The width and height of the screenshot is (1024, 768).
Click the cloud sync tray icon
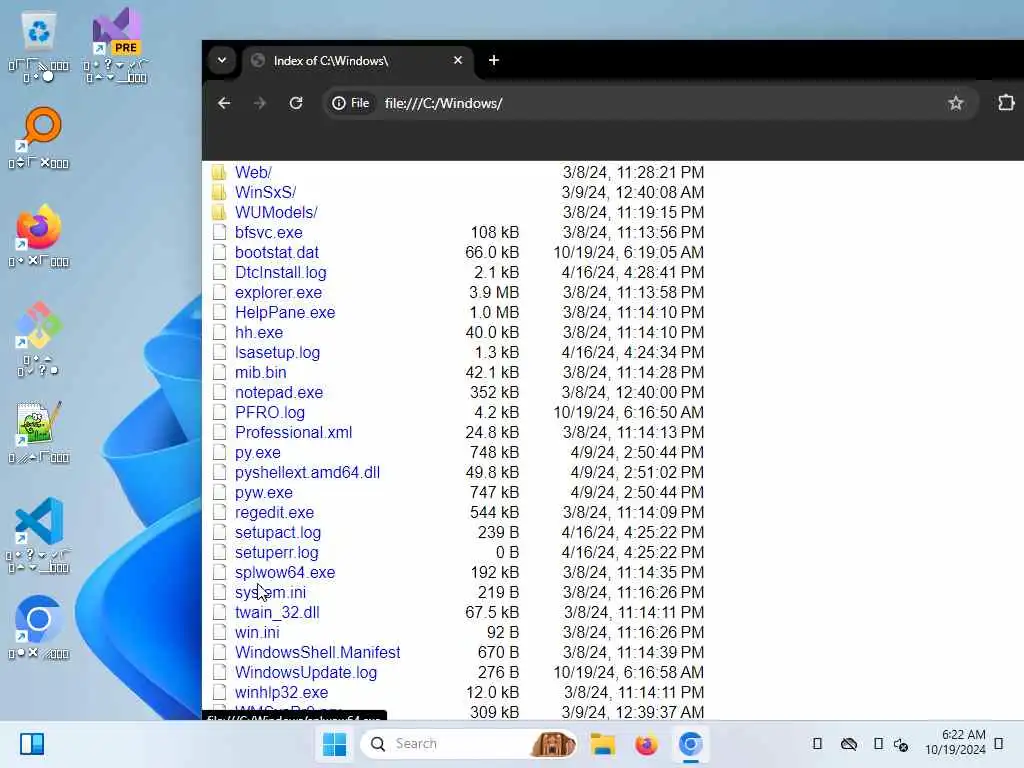(848, 744)
